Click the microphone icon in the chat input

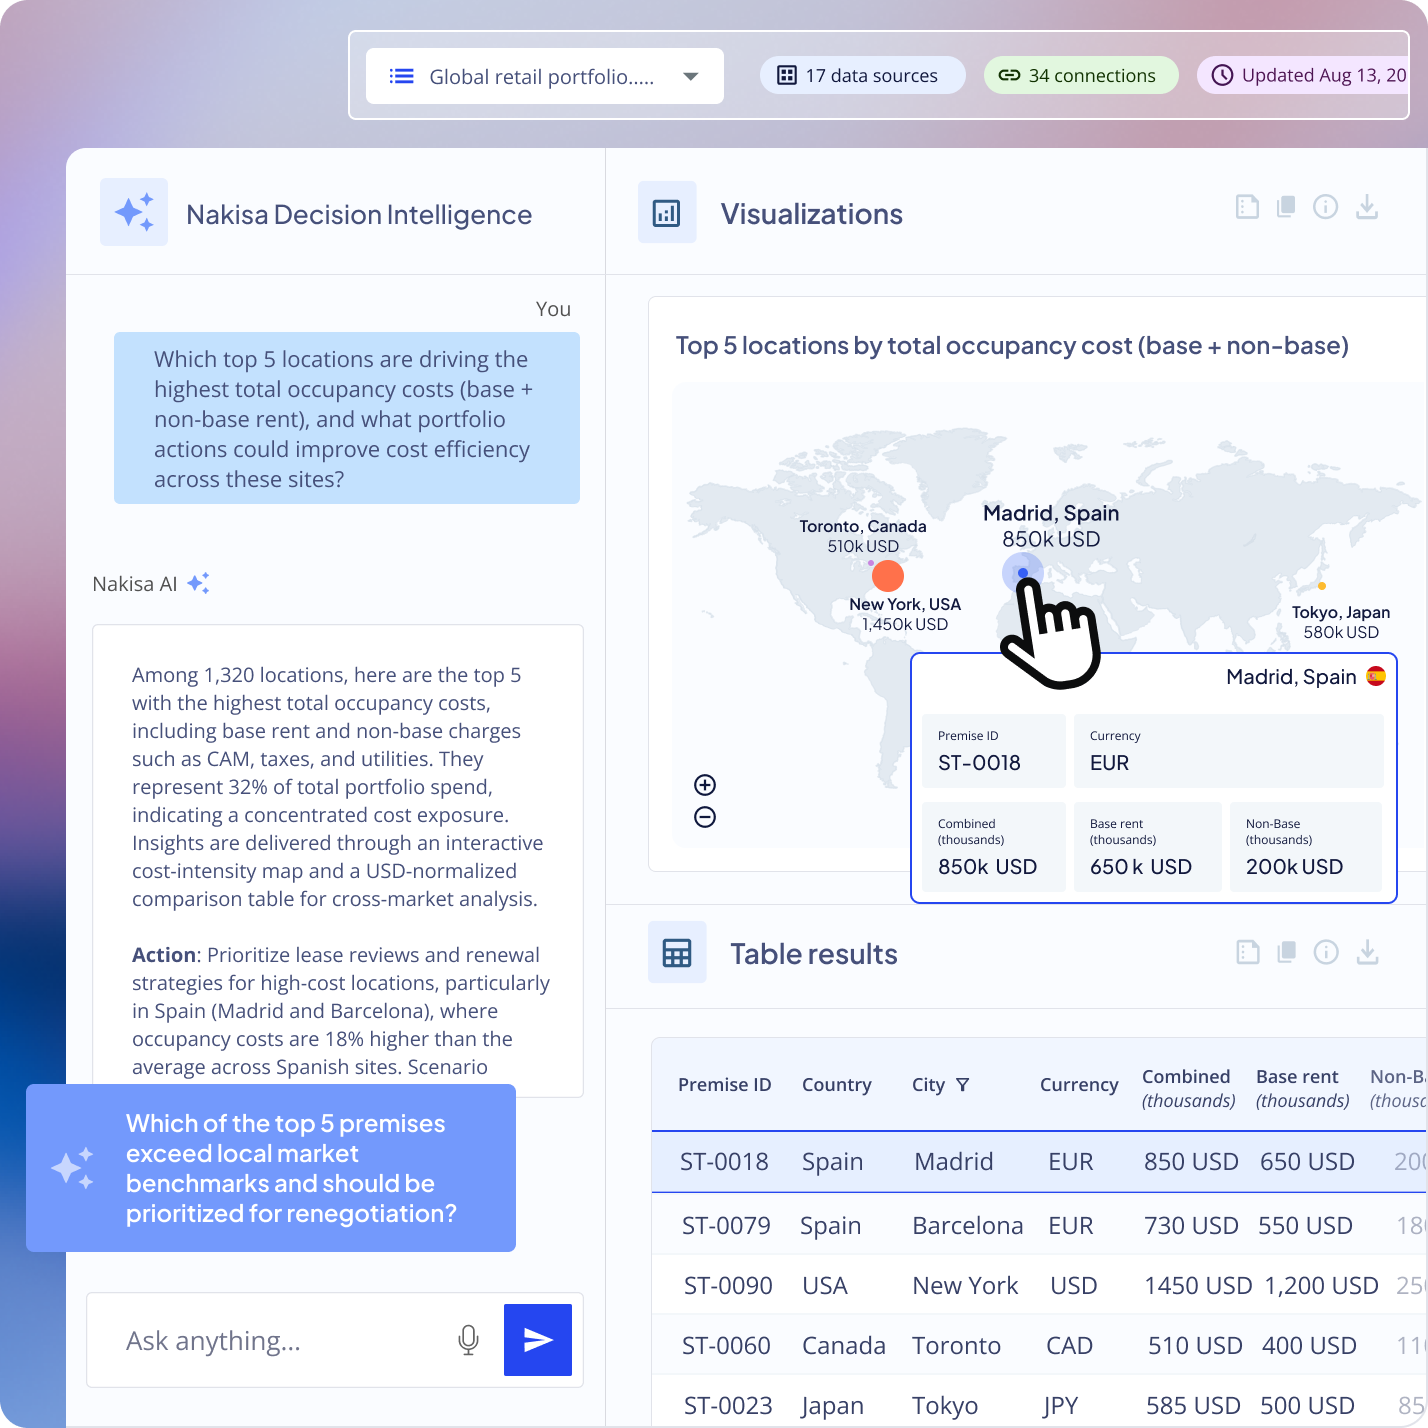pos(468,1340)
